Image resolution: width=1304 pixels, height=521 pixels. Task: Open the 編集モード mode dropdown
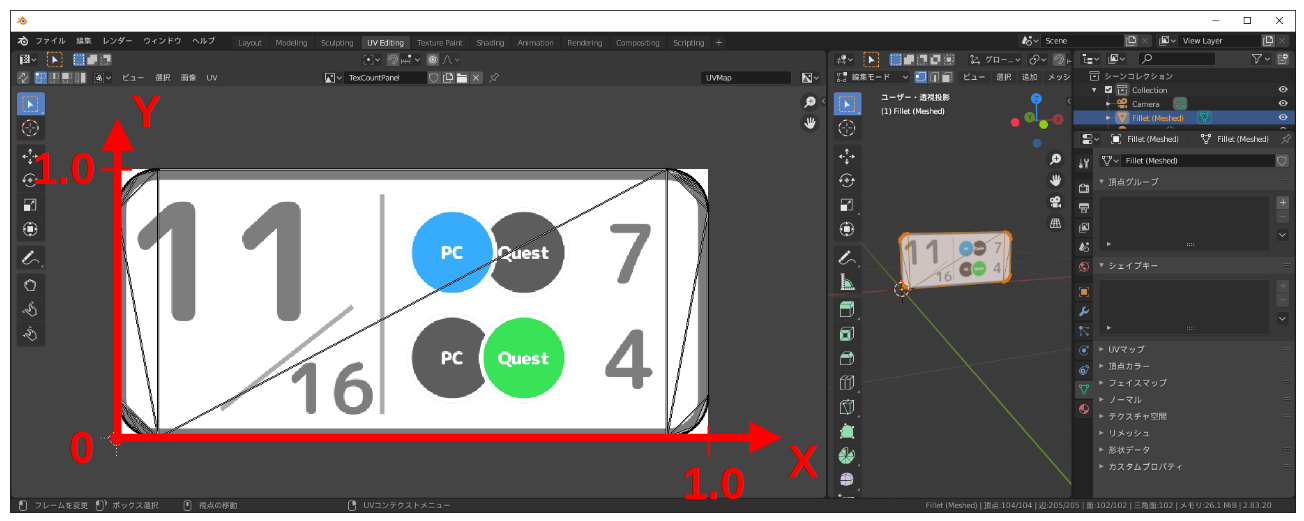(873, 77)
